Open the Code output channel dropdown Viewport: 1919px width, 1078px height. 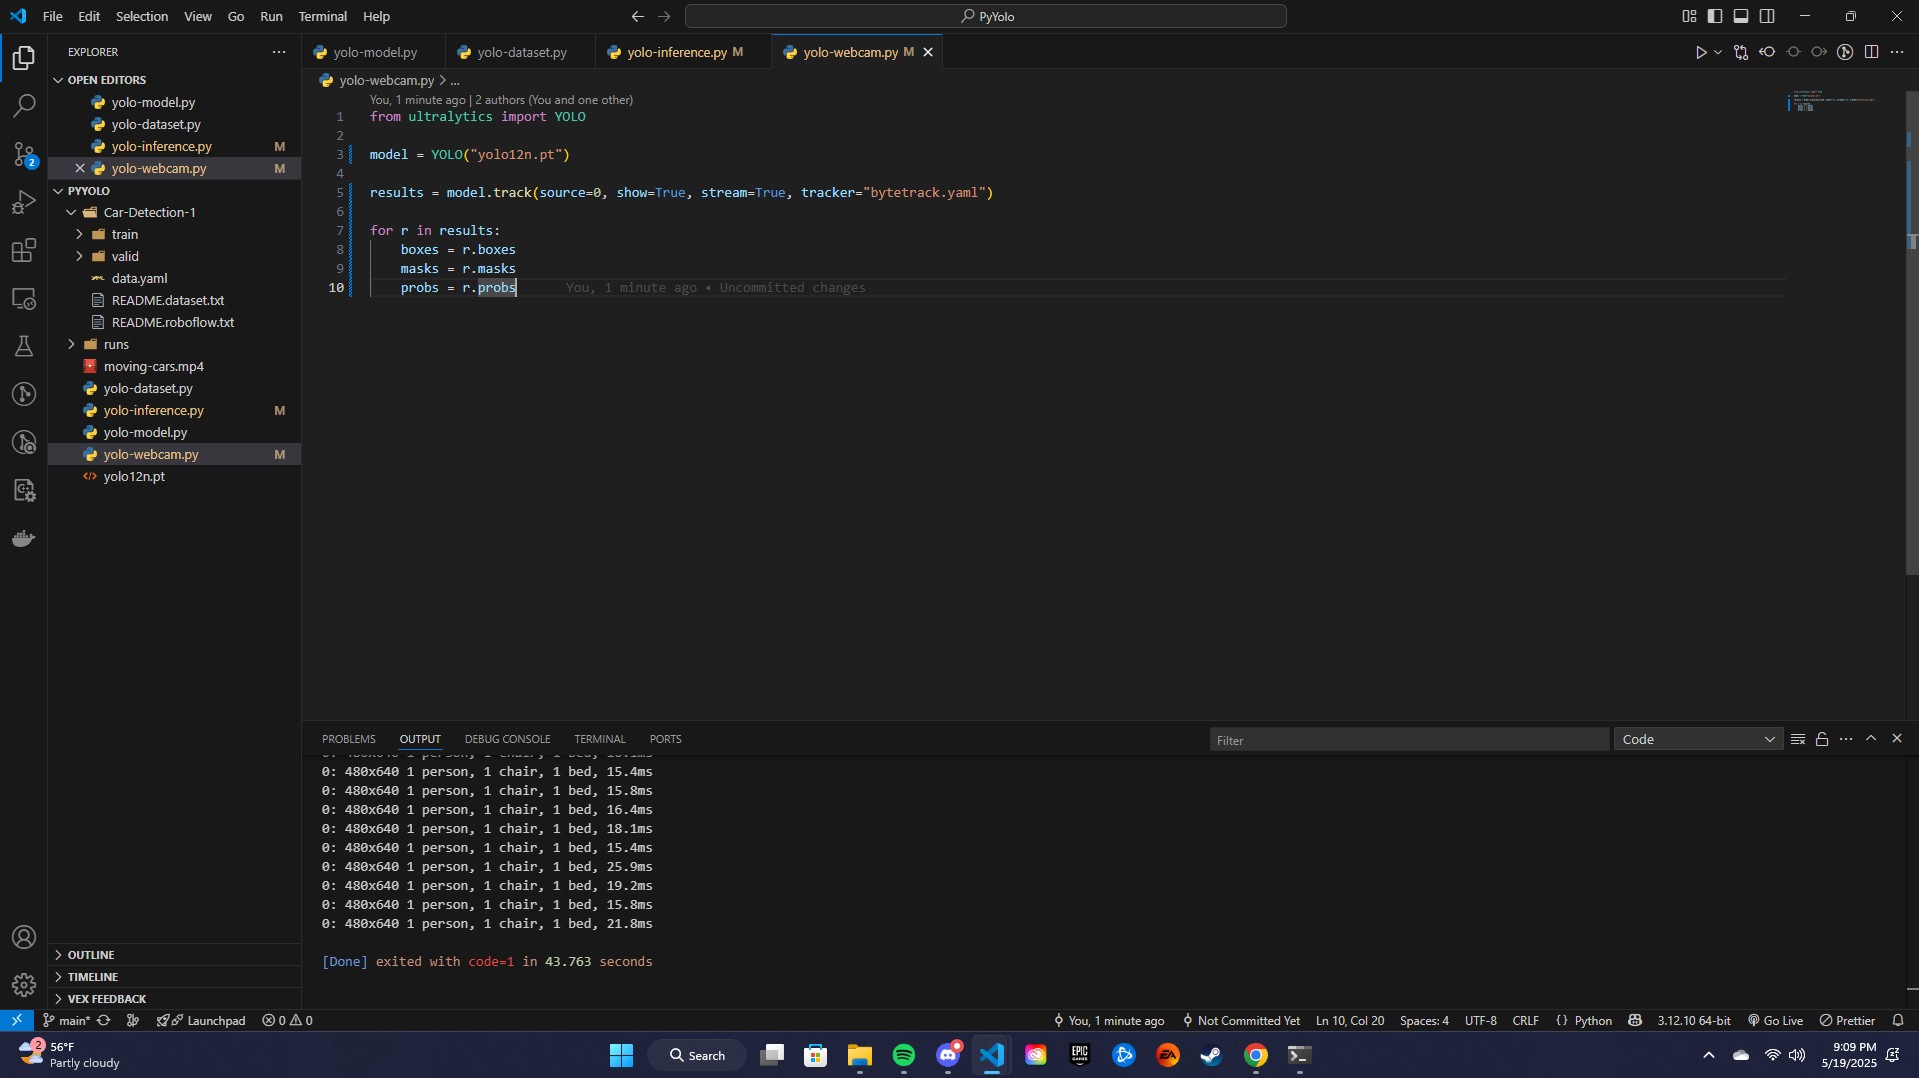1698,739
